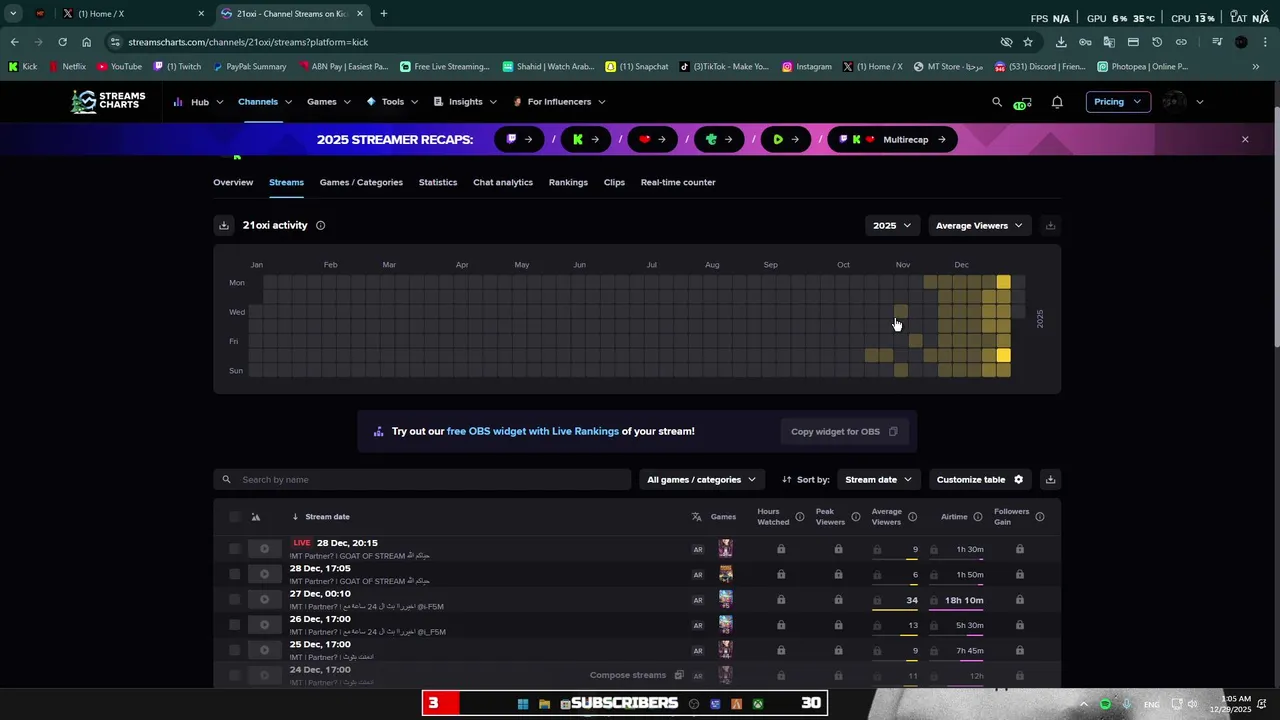Click the Peak Viewers info icon

855,517
